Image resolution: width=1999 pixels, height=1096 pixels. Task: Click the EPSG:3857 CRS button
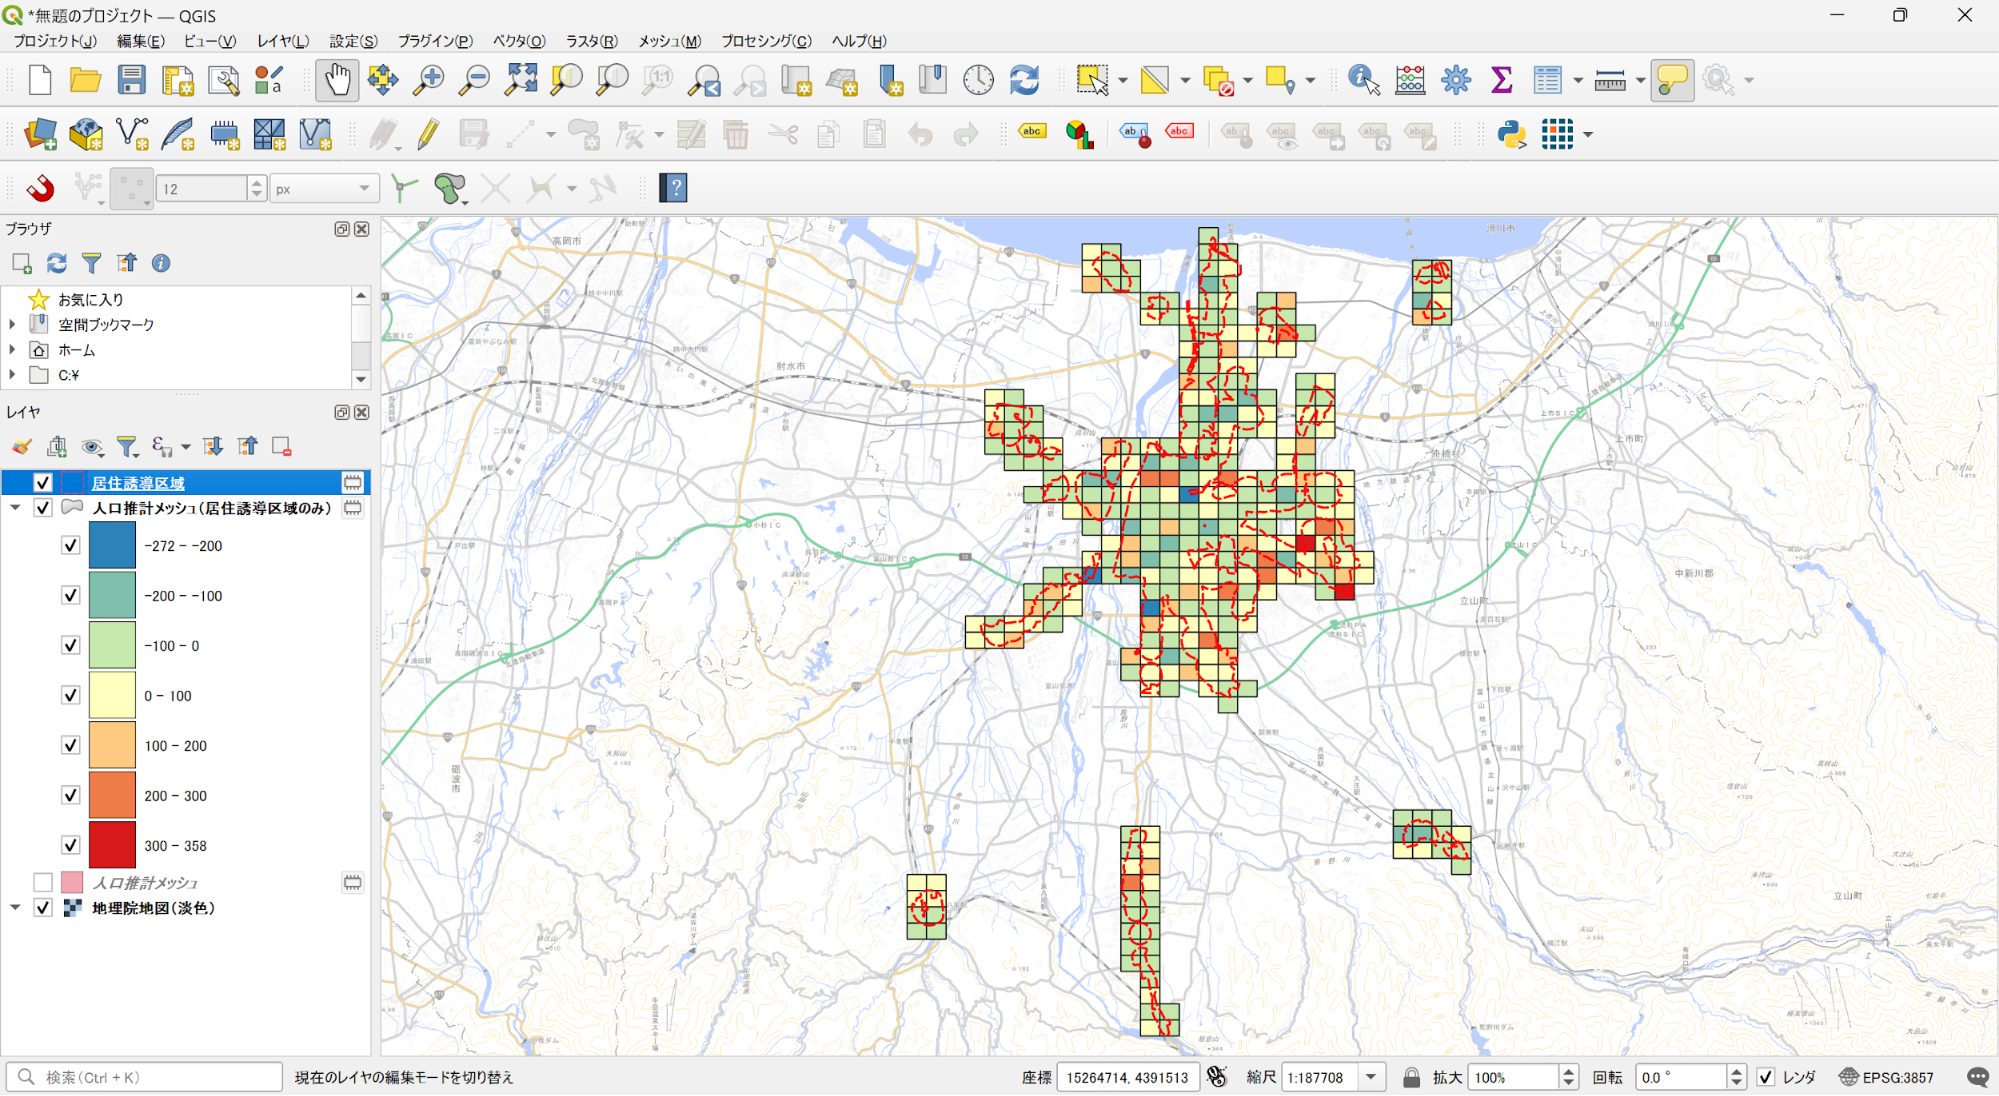(1887, 1077)
